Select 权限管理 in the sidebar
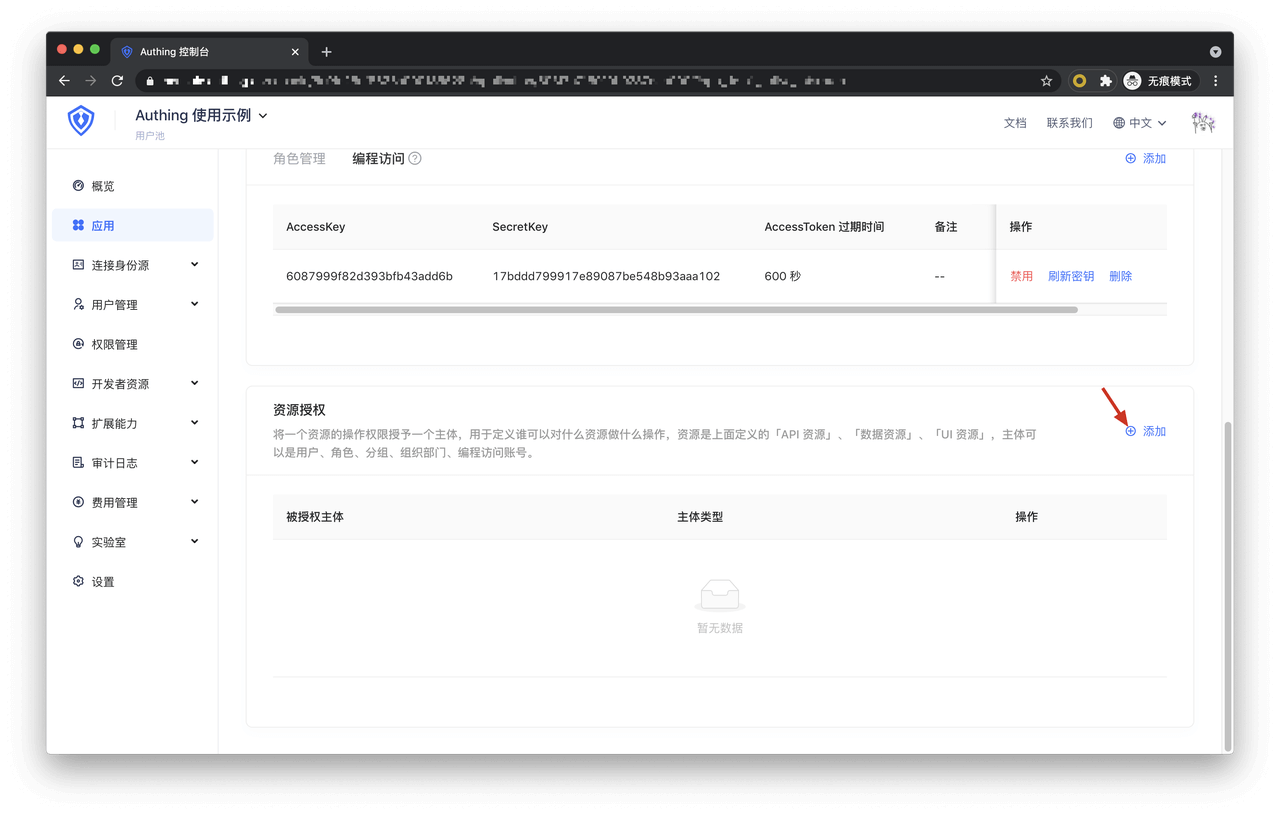 (x=114, y=344)
